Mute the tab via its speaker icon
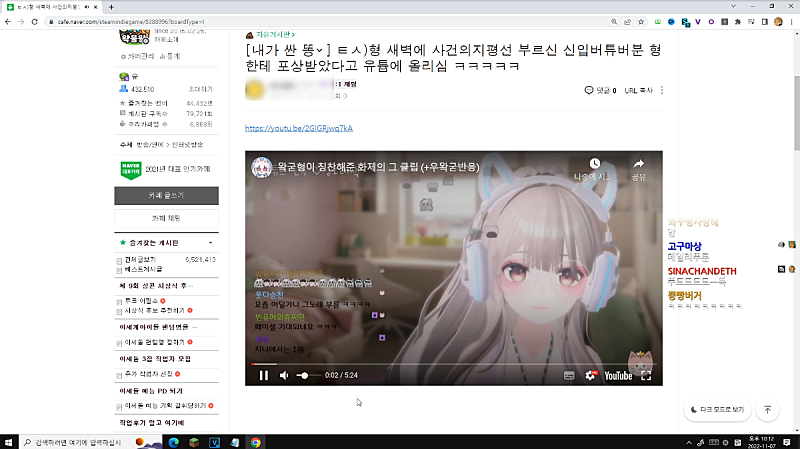The height and width of the screenshot is (449, 800). coord(86,7)
